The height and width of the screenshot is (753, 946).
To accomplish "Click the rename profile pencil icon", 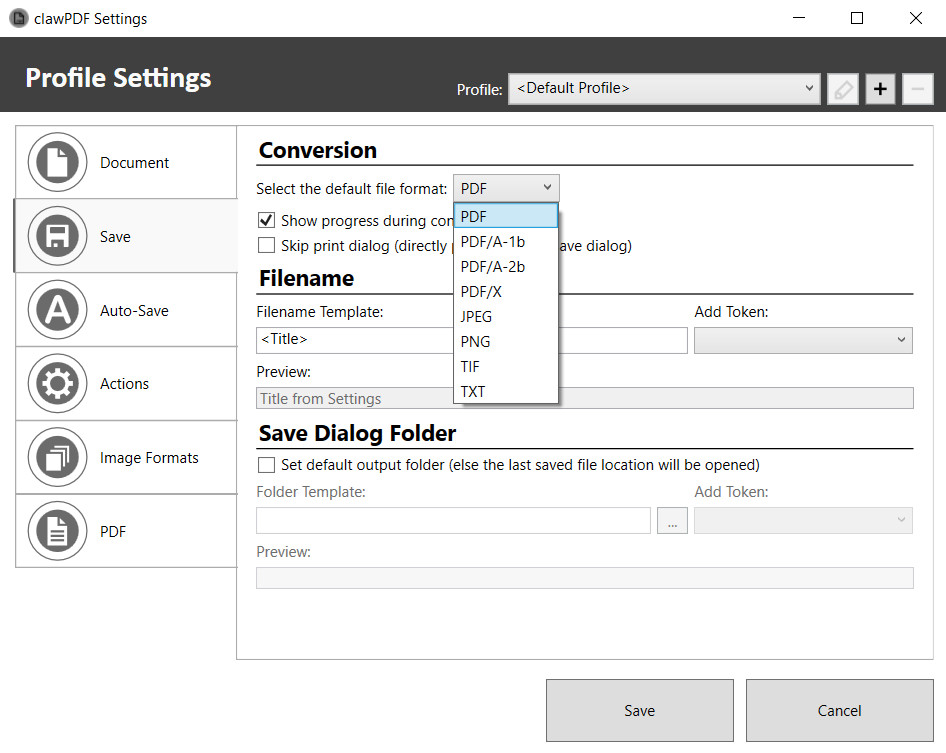I will coord(843,89).
